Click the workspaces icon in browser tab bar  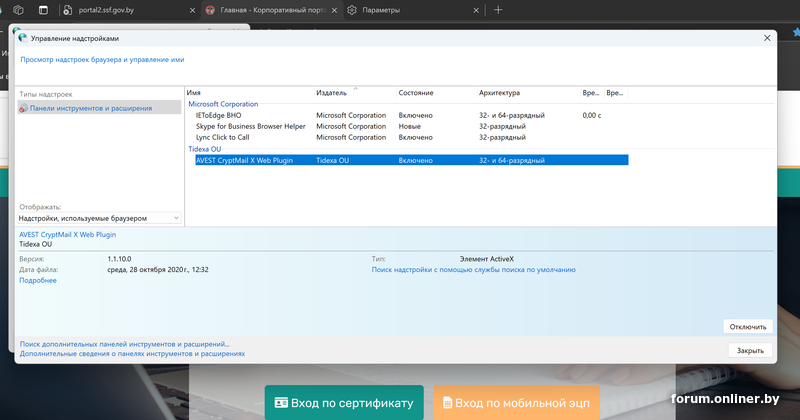(x=18, y=10)
